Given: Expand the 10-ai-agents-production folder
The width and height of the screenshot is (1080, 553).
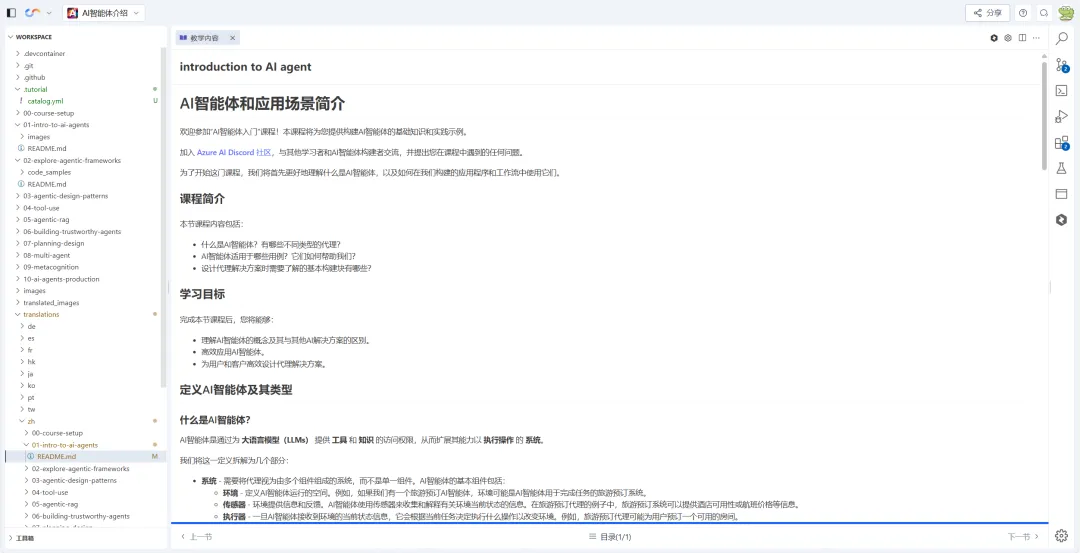Looking at the screenshot, I should pyautogui.click(x=61, y=279).
